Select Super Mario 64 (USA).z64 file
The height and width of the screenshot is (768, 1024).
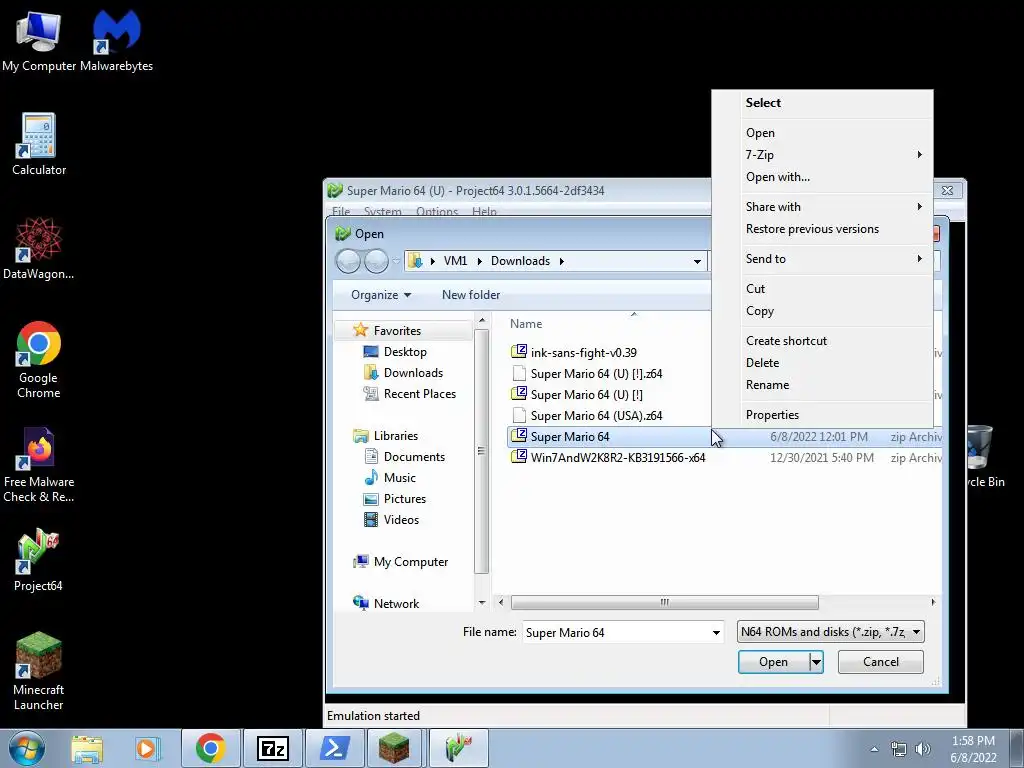pos(596,415)
